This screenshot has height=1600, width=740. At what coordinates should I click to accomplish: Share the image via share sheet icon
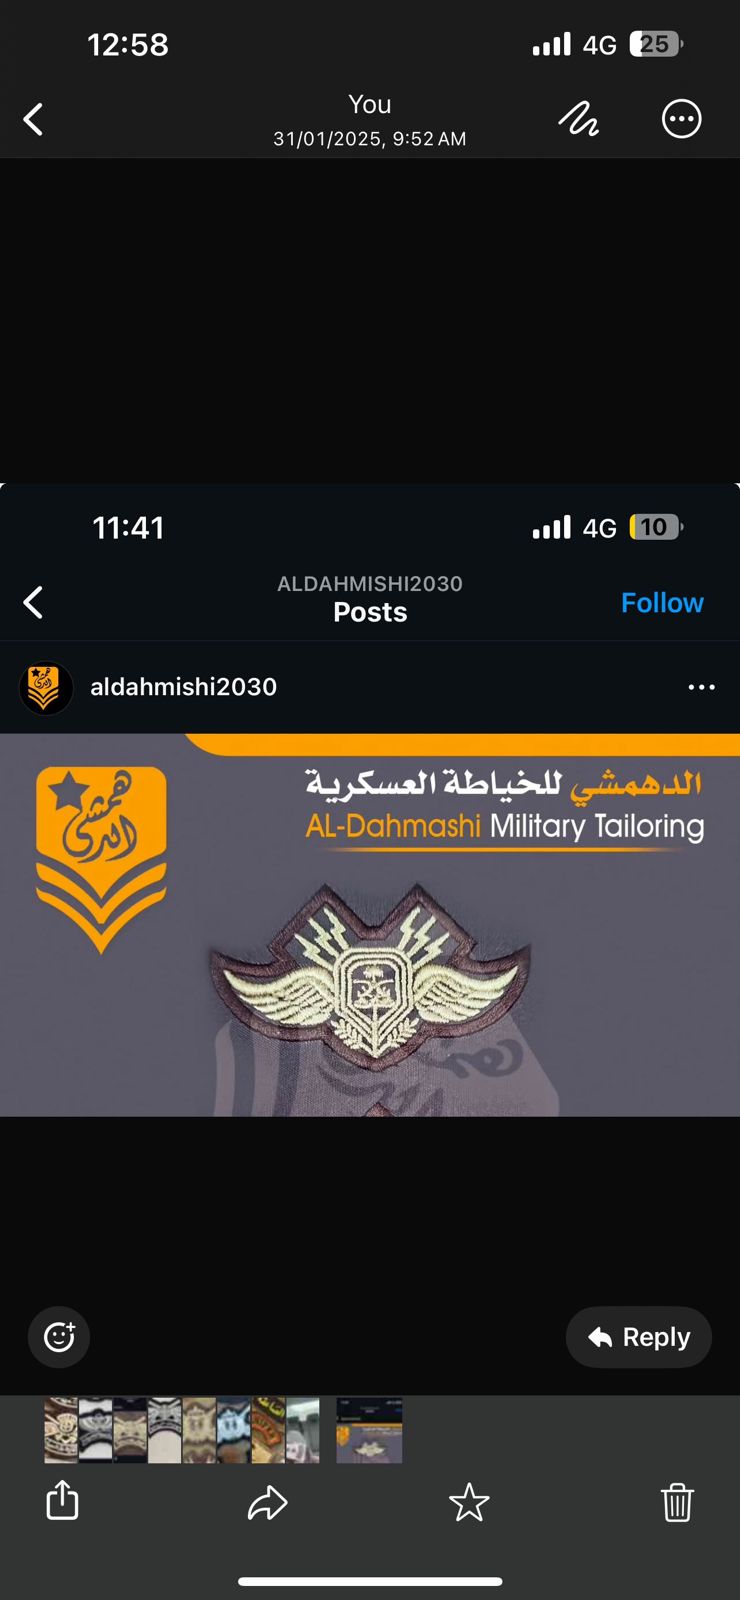click(62, 1499)
